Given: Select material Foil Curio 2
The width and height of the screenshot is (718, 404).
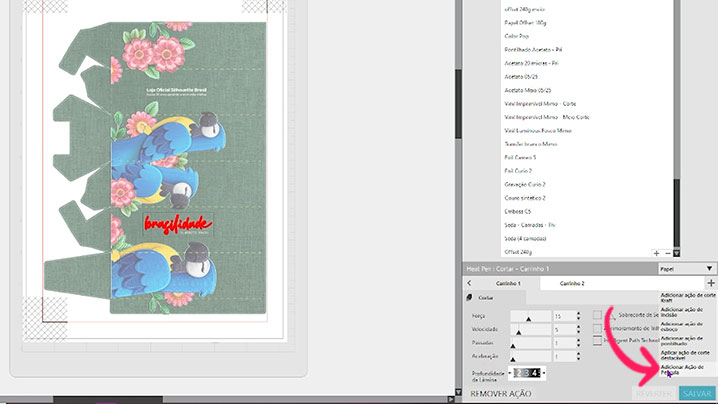Looking at the screenshot, I should pos(518,171).
